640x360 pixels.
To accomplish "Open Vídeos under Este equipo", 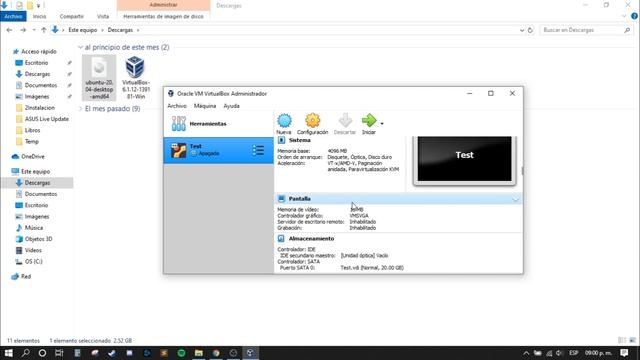I will pos(33,250).
